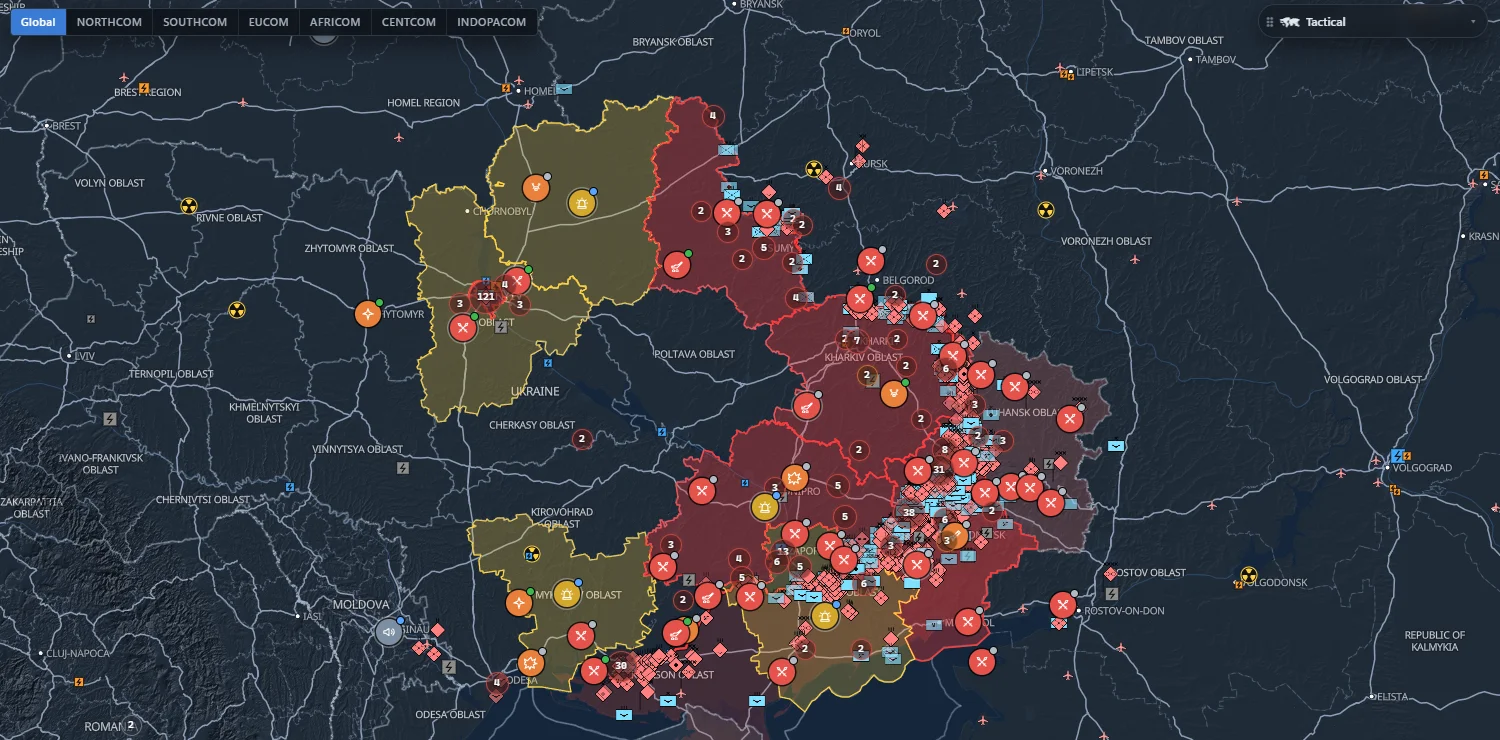The height and width of the screenshot is (740, 1500).
Task: Select the radiation icon below Zhytomyr Oblast label
Action: tap(237, 311)
